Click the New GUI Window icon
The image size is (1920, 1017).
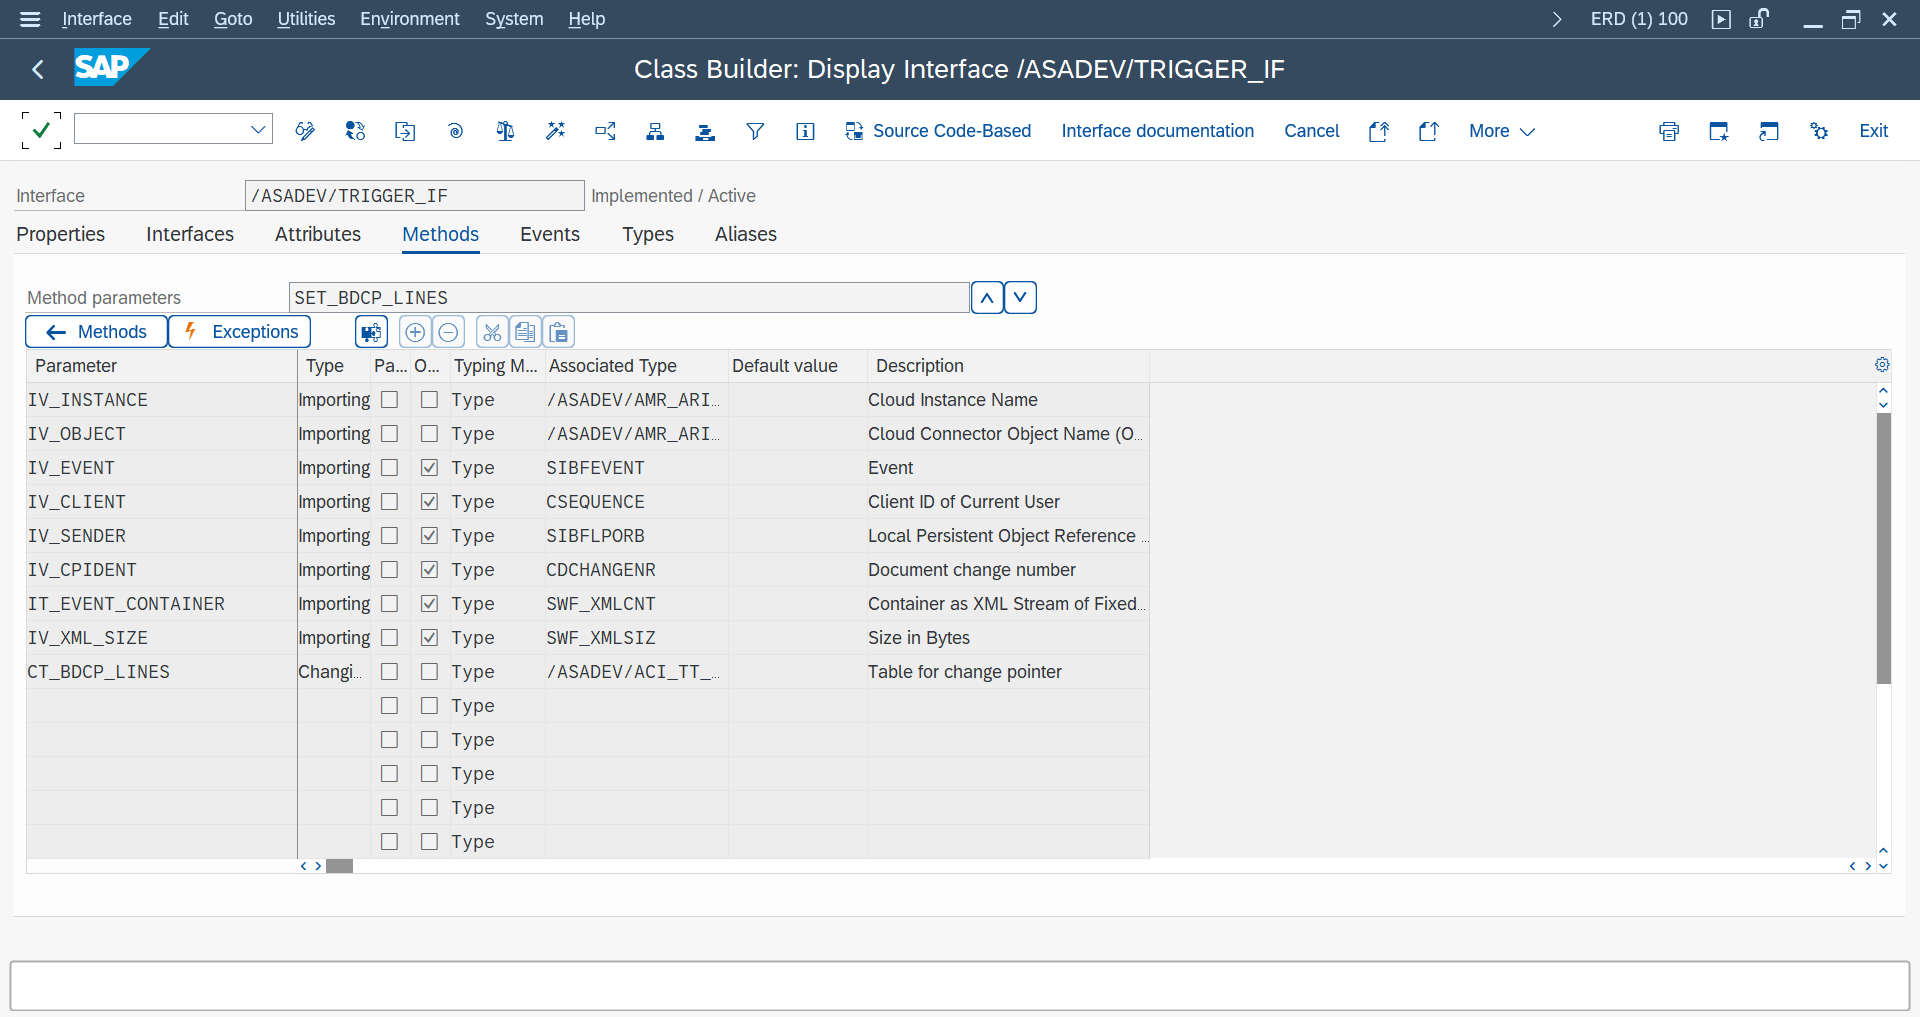click(1719, 131)
